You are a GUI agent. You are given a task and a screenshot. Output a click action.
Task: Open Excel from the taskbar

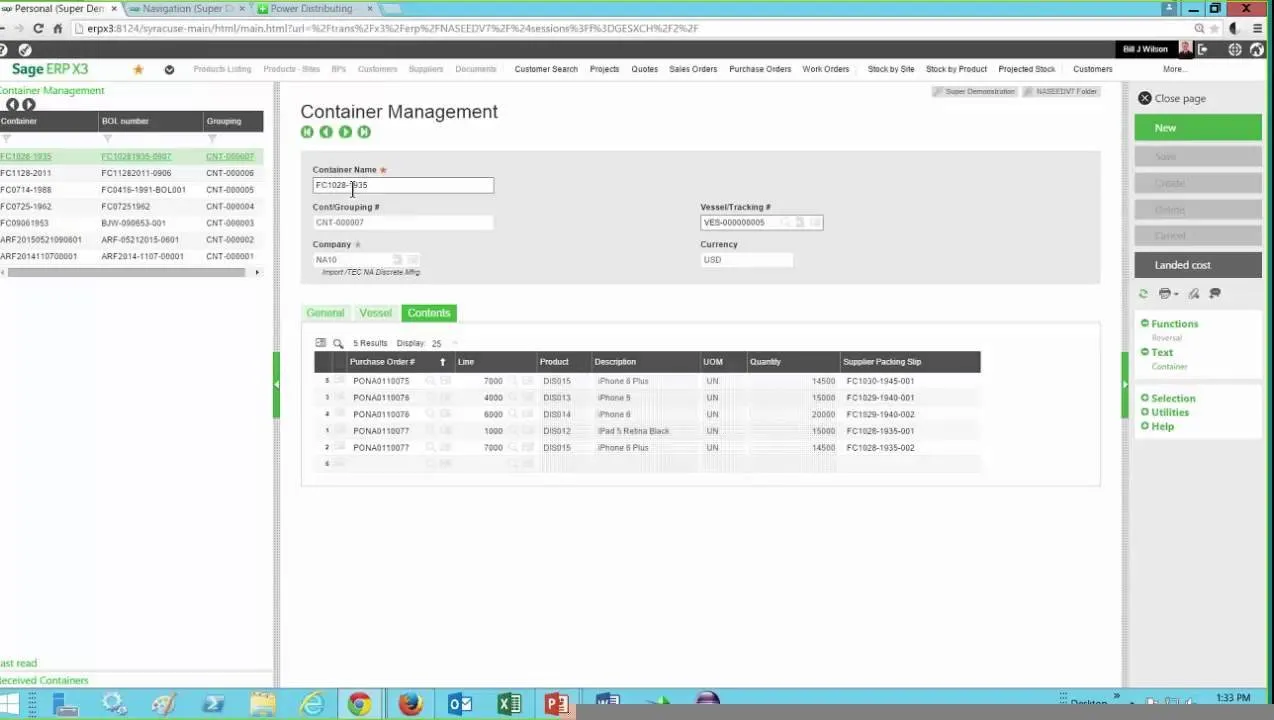click(509, 703)
